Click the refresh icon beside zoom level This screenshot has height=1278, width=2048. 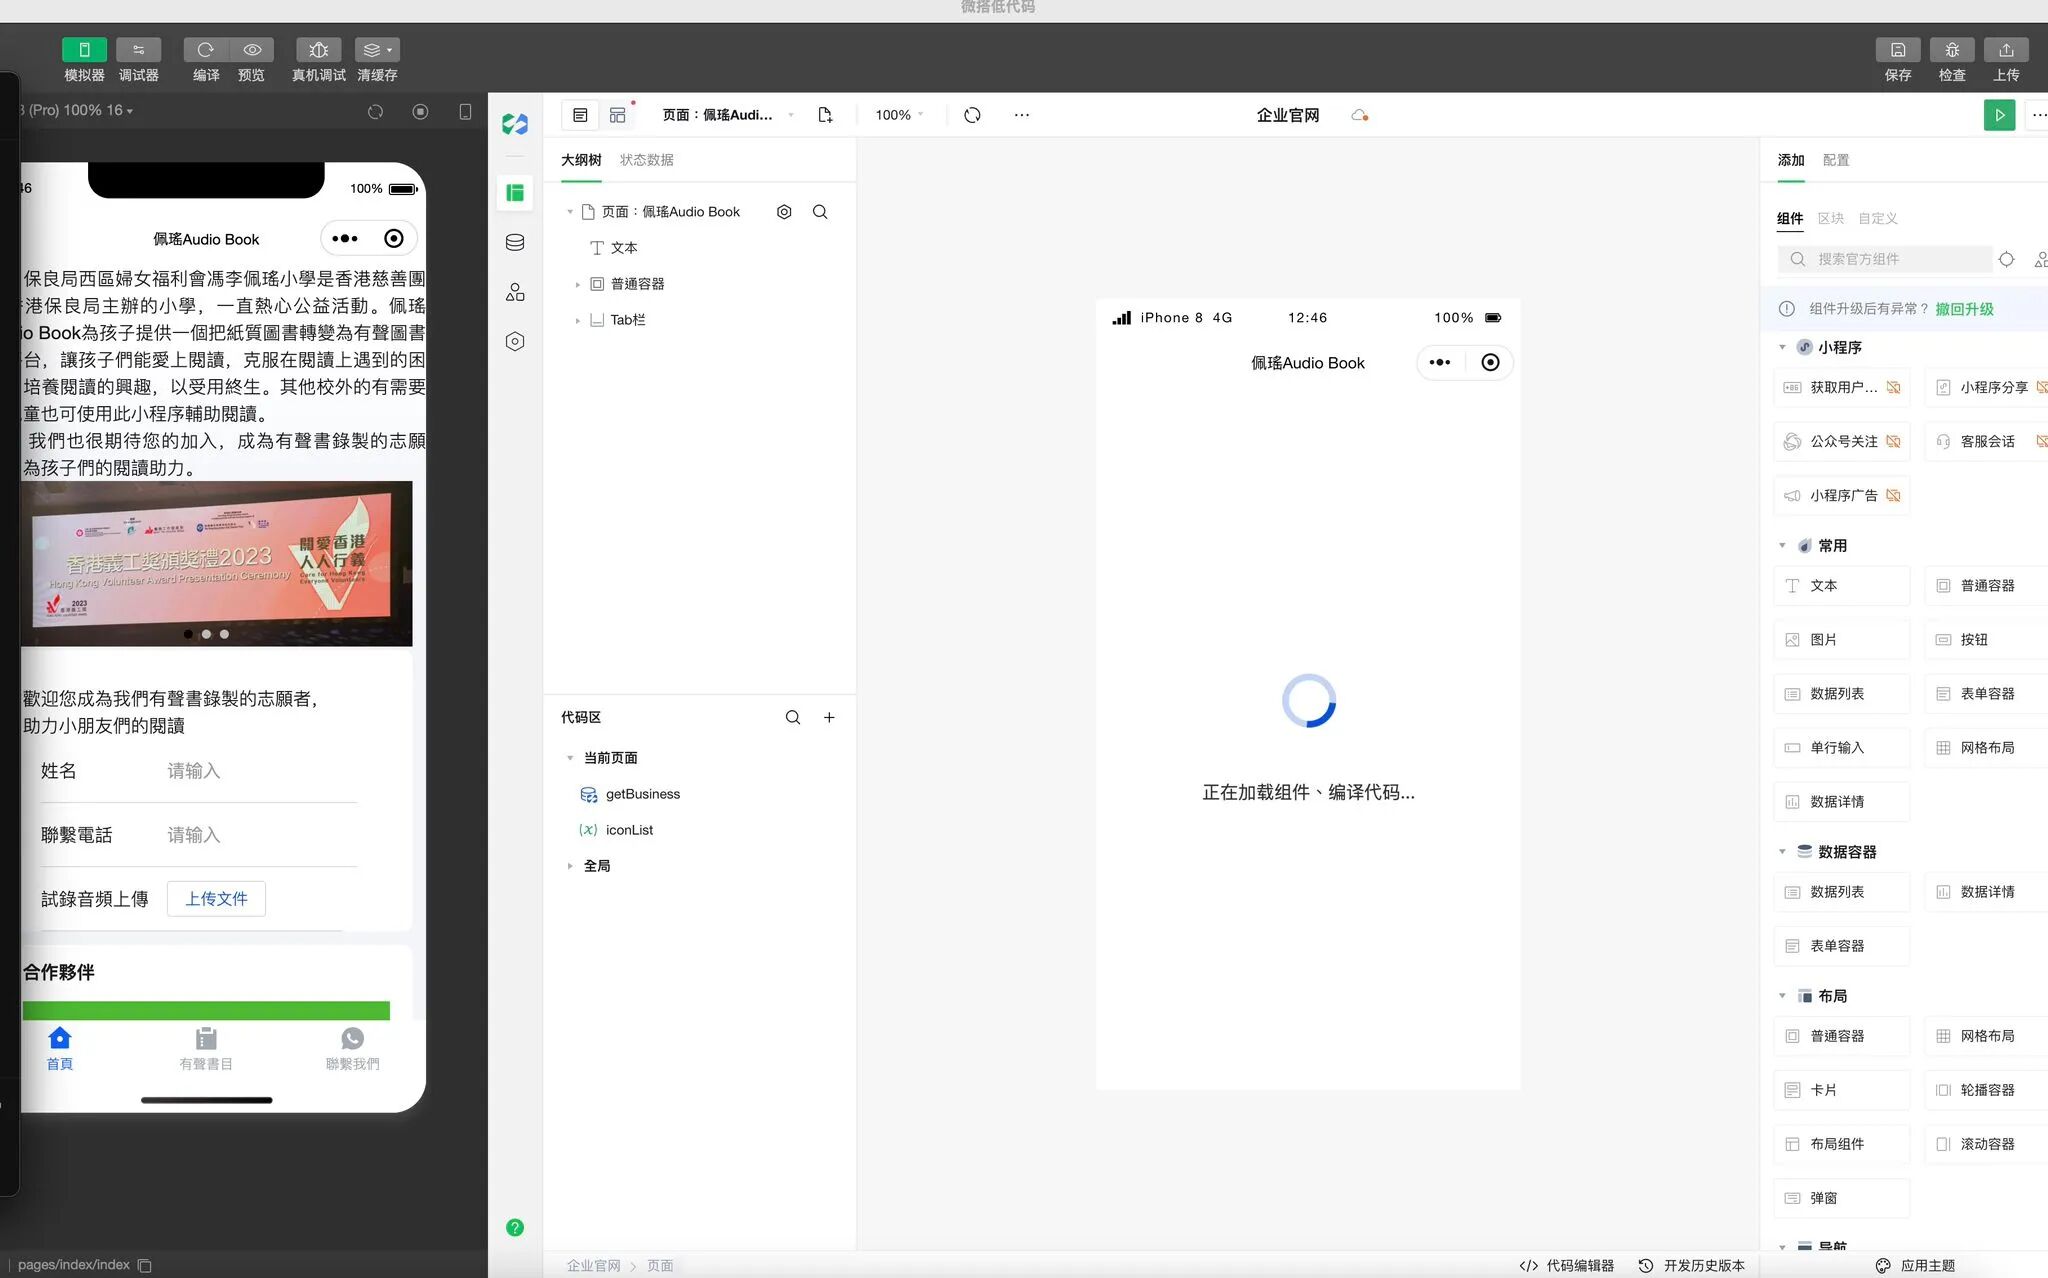pos(972,115)
